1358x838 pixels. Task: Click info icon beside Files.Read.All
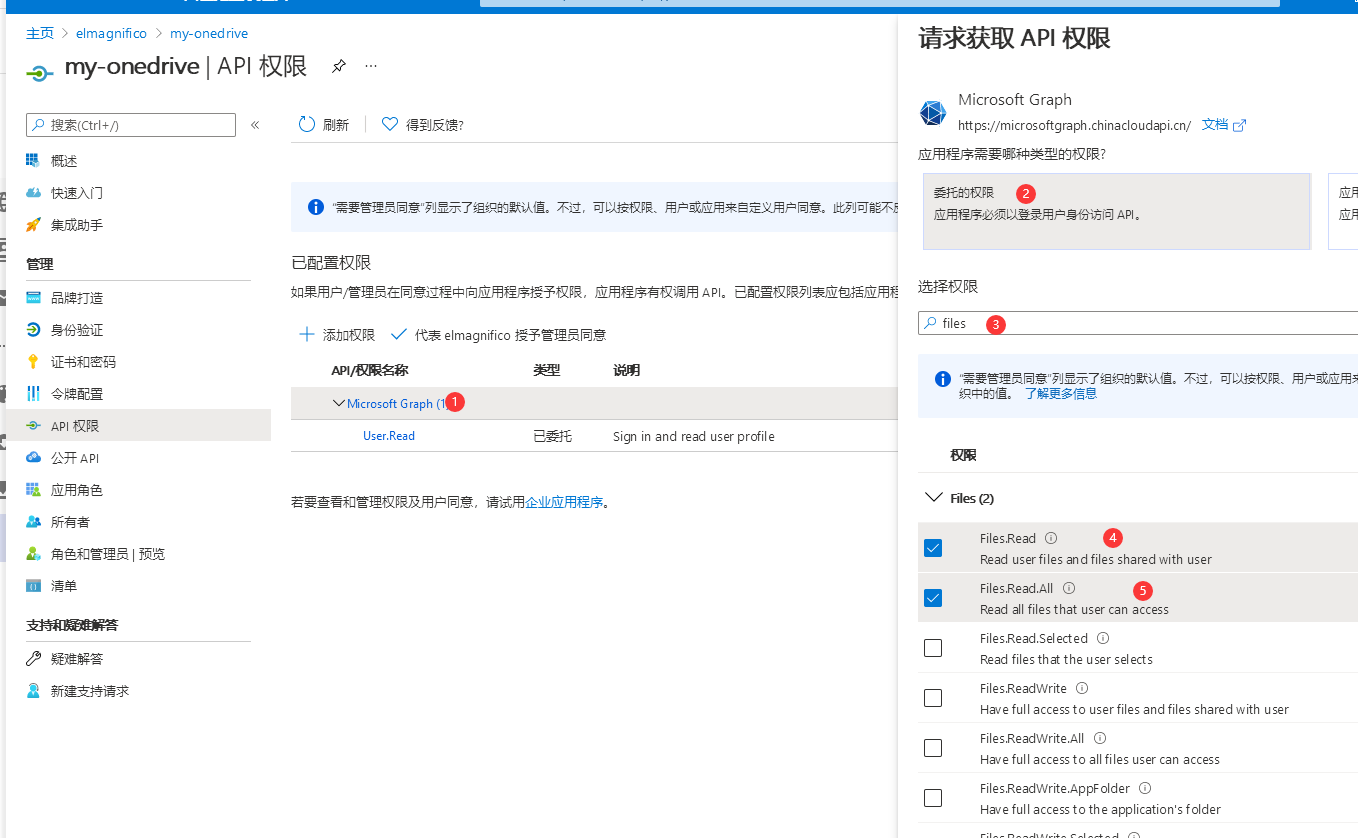point(1069,588)
